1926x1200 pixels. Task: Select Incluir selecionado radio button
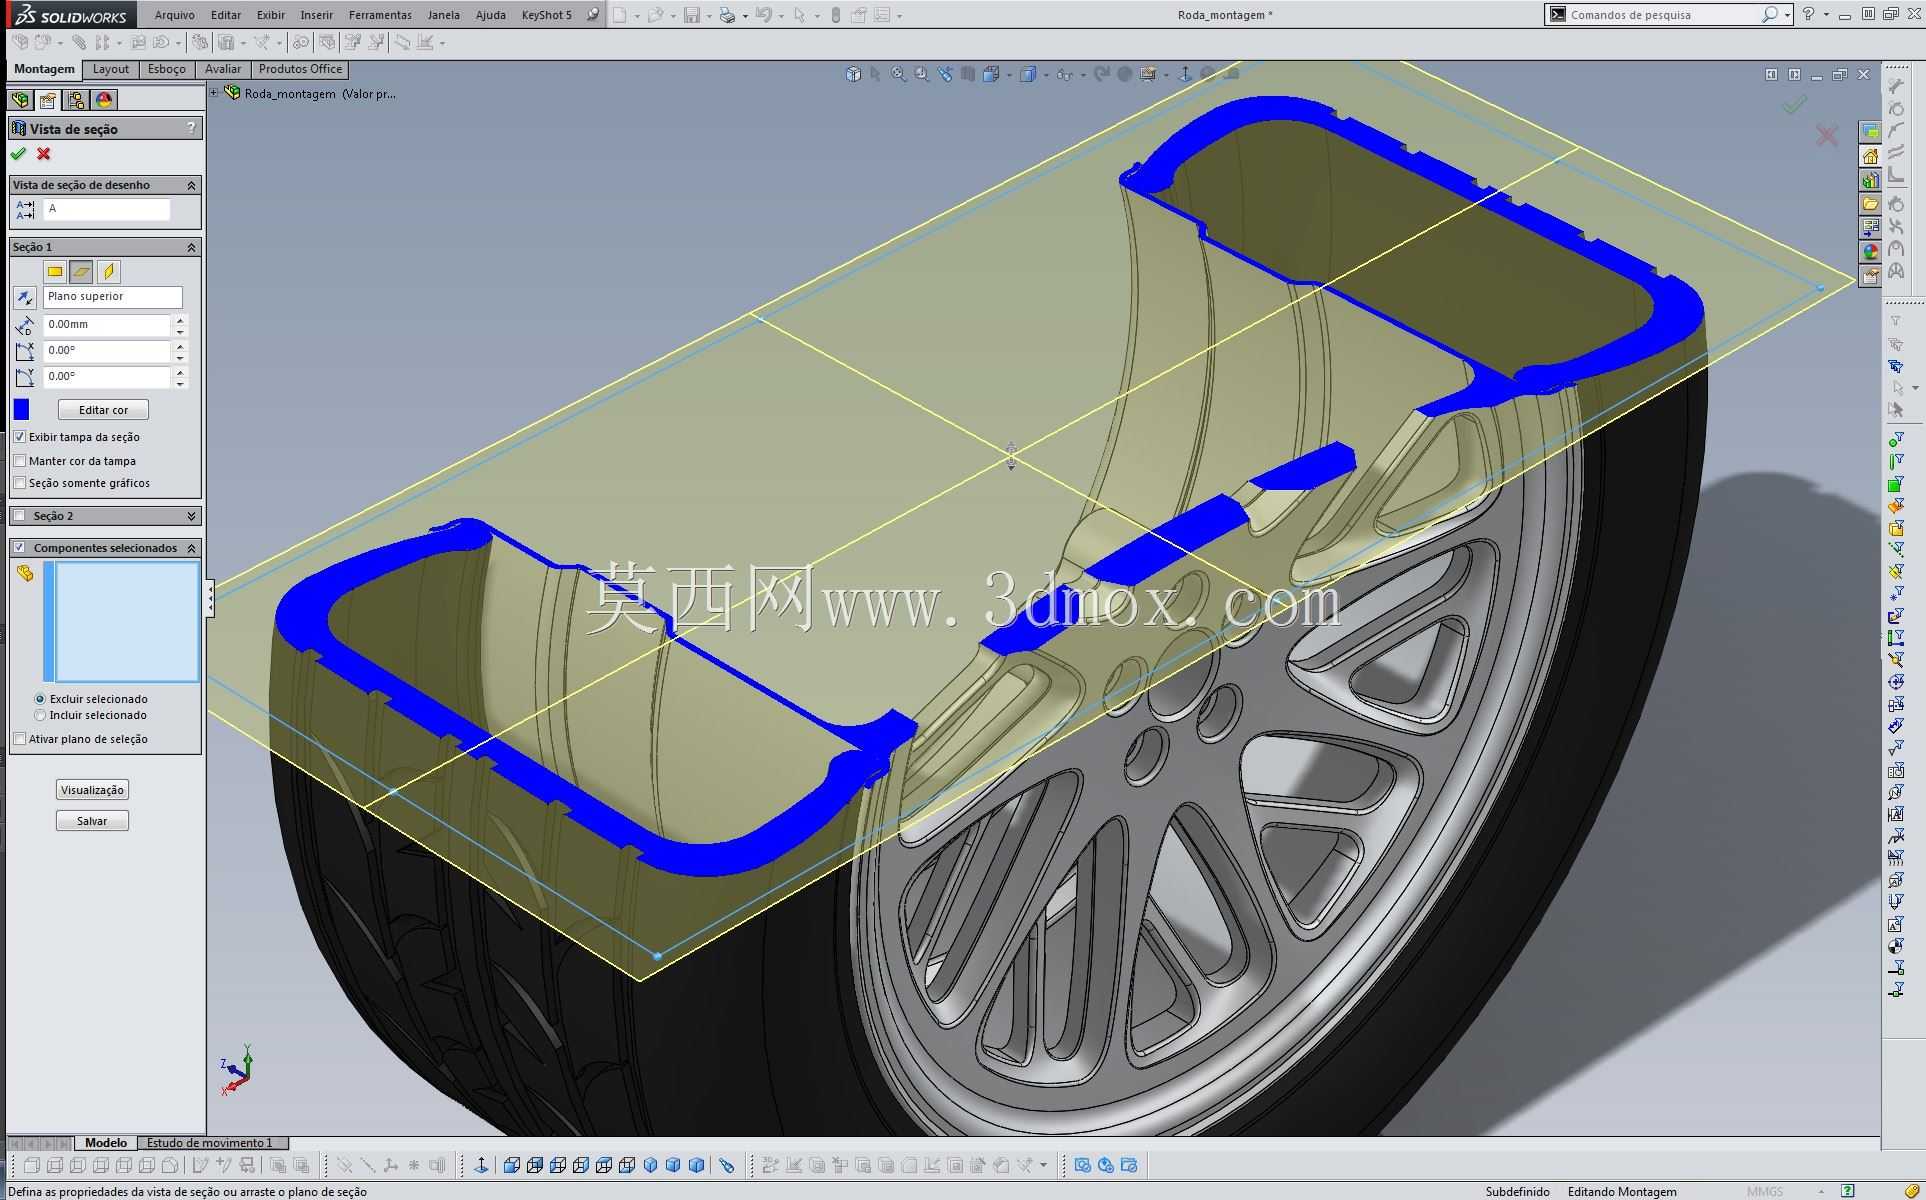tap(40, 715)
